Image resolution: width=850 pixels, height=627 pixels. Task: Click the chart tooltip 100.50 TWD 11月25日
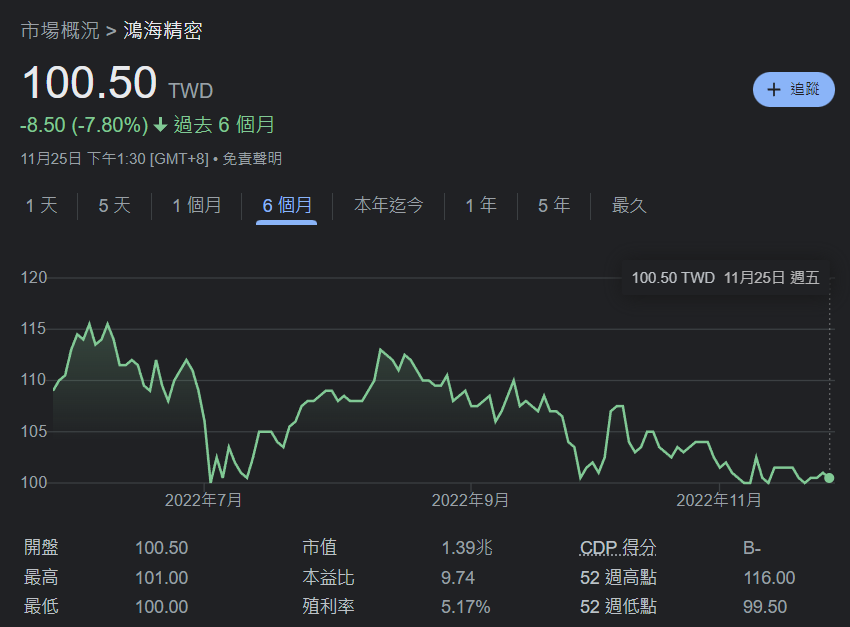tap(725, 278)
